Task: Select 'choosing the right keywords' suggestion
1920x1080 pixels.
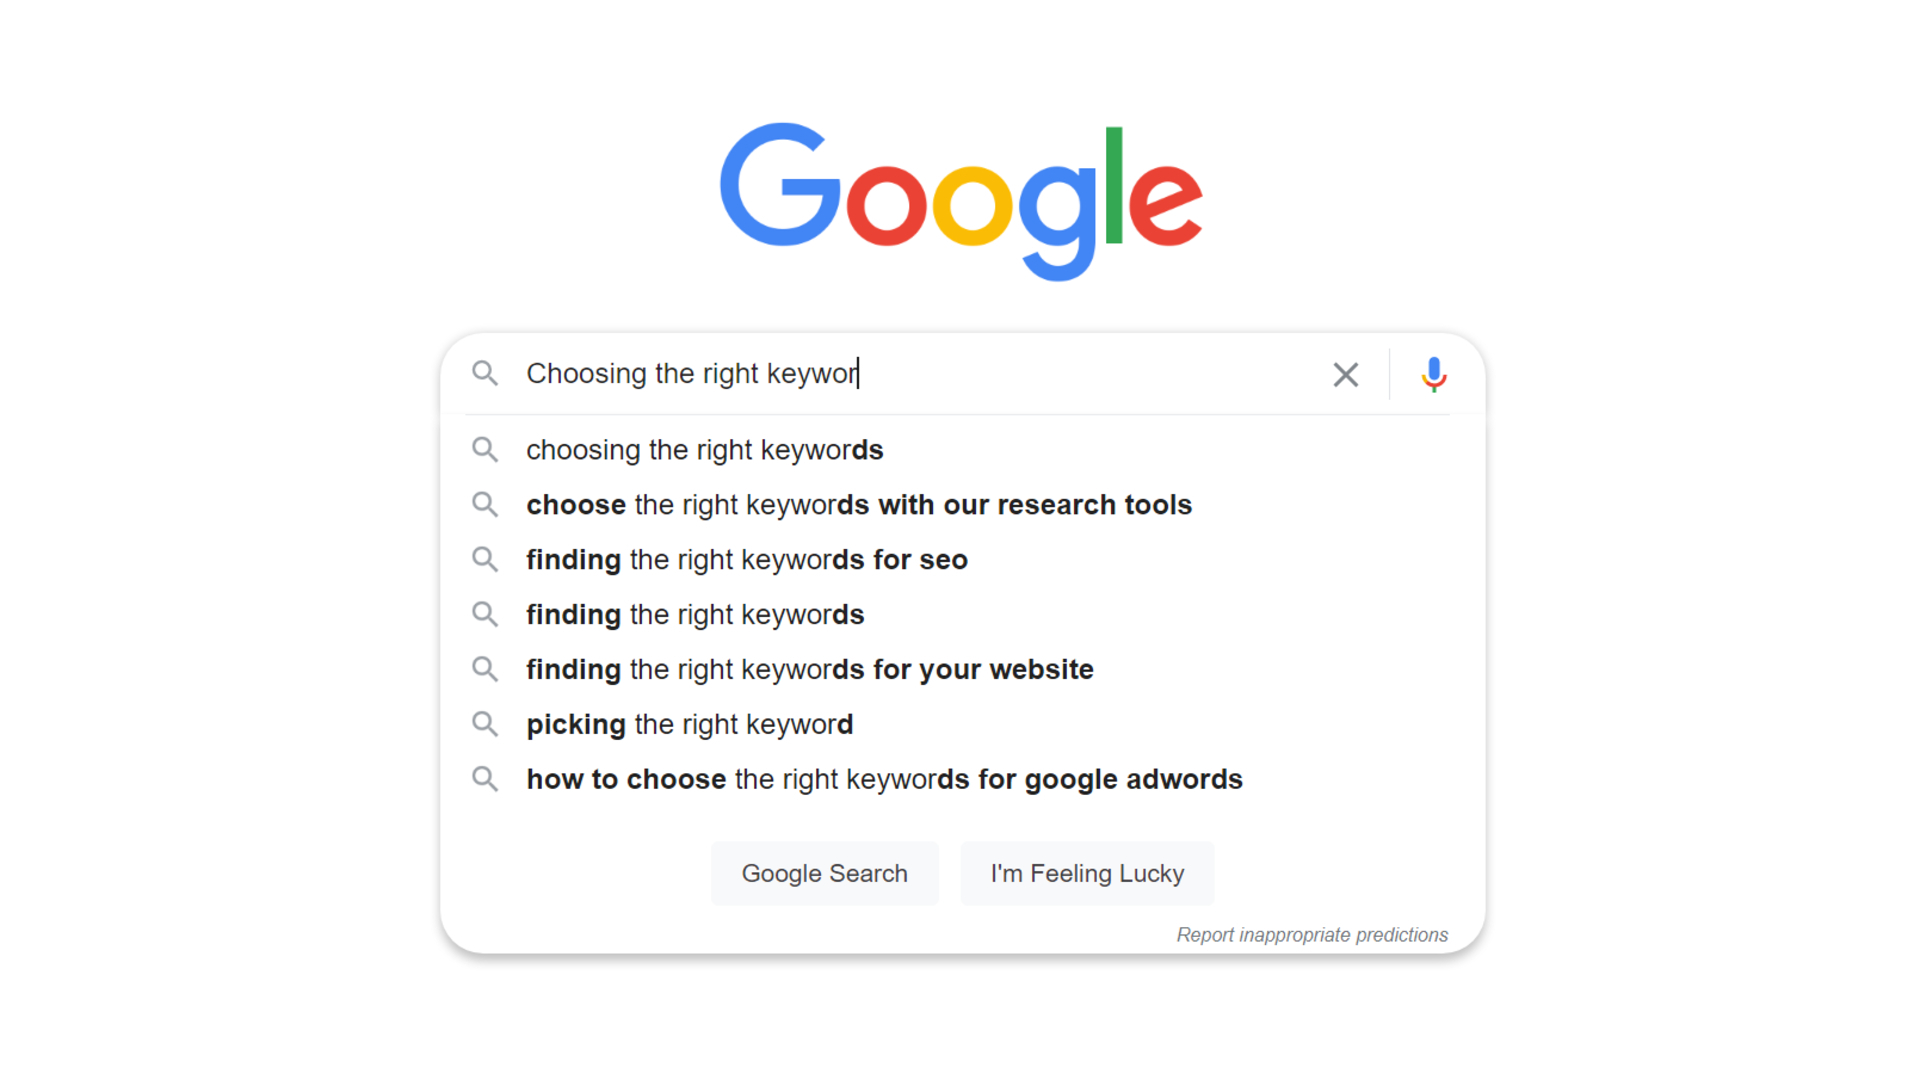Action: [x=704, y=448]
